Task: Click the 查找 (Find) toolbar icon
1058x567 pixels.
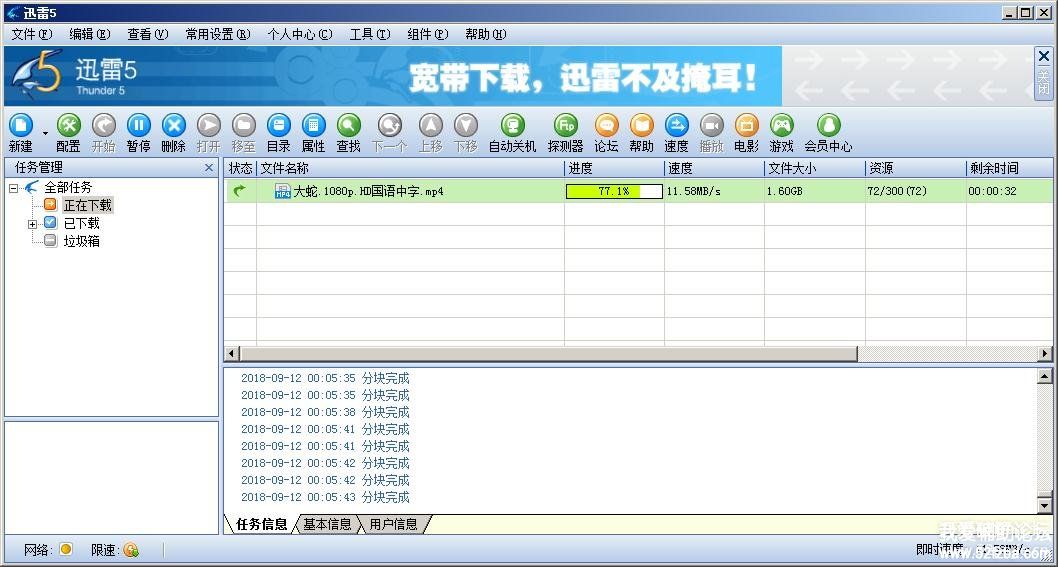Action: (348, 126)
